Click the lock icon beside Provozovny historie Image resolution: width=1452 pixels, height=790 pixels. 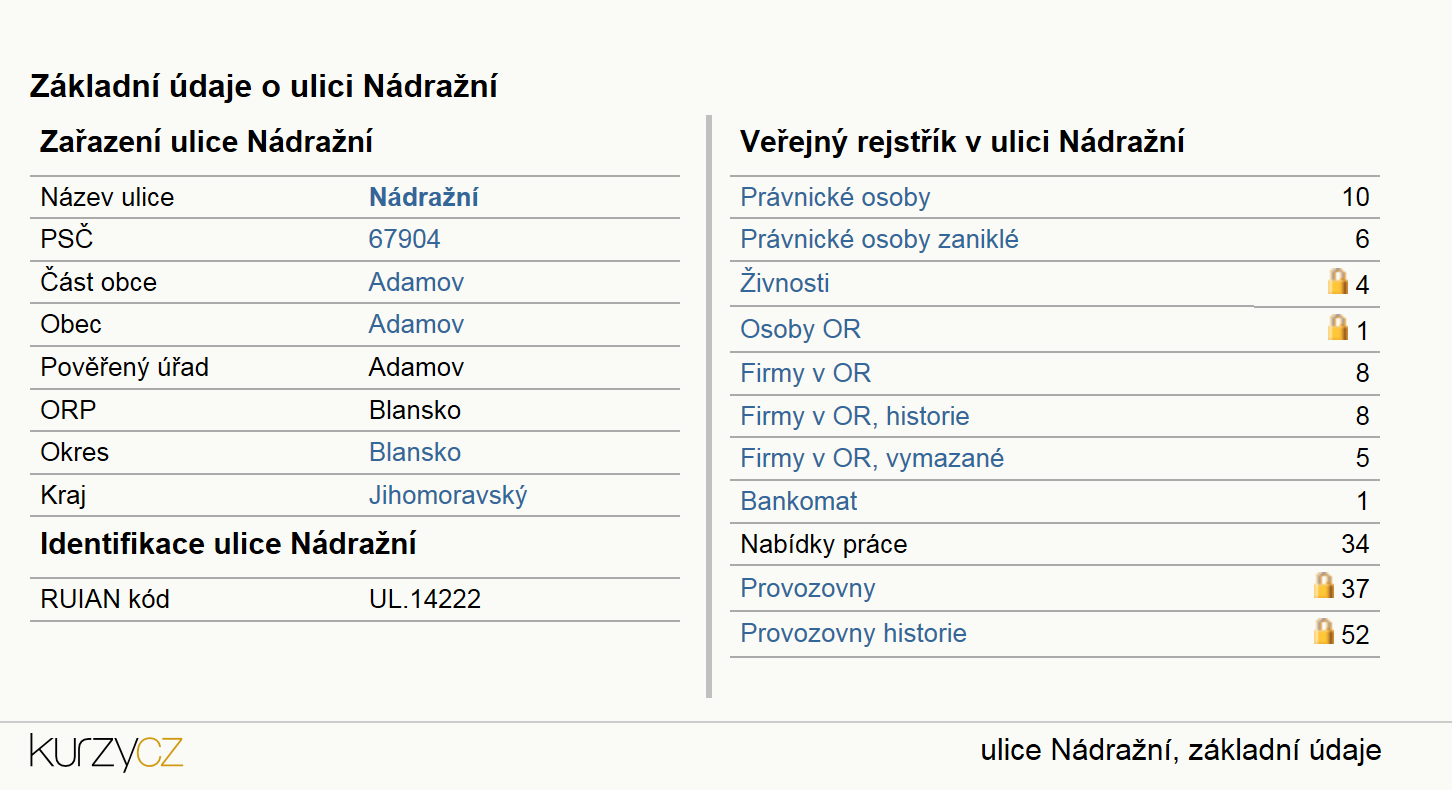click(1324, 630)
